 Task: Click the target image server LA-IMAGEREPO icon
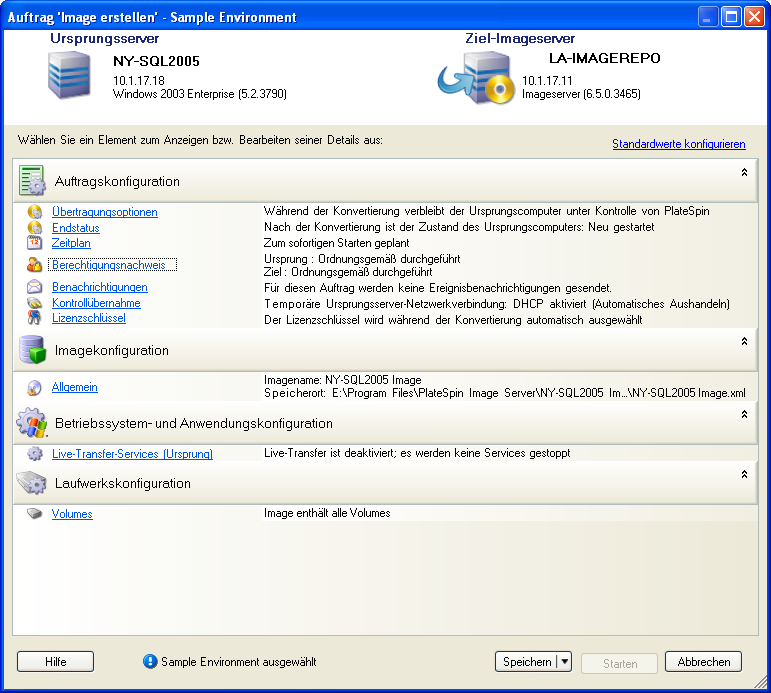(x=476, y=78)
